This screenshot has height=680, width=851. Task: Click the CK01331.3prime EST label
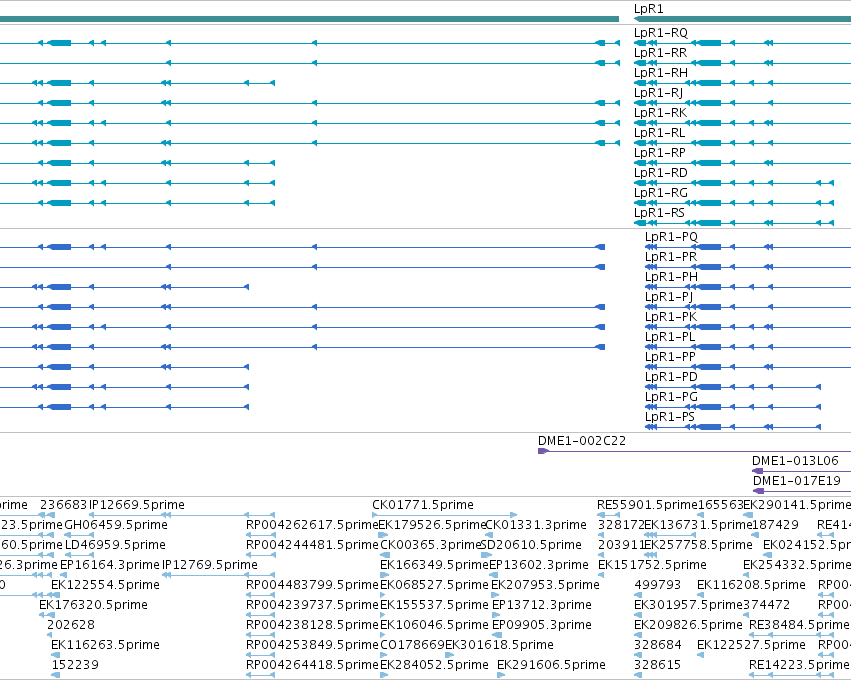(x=536, y=525)
